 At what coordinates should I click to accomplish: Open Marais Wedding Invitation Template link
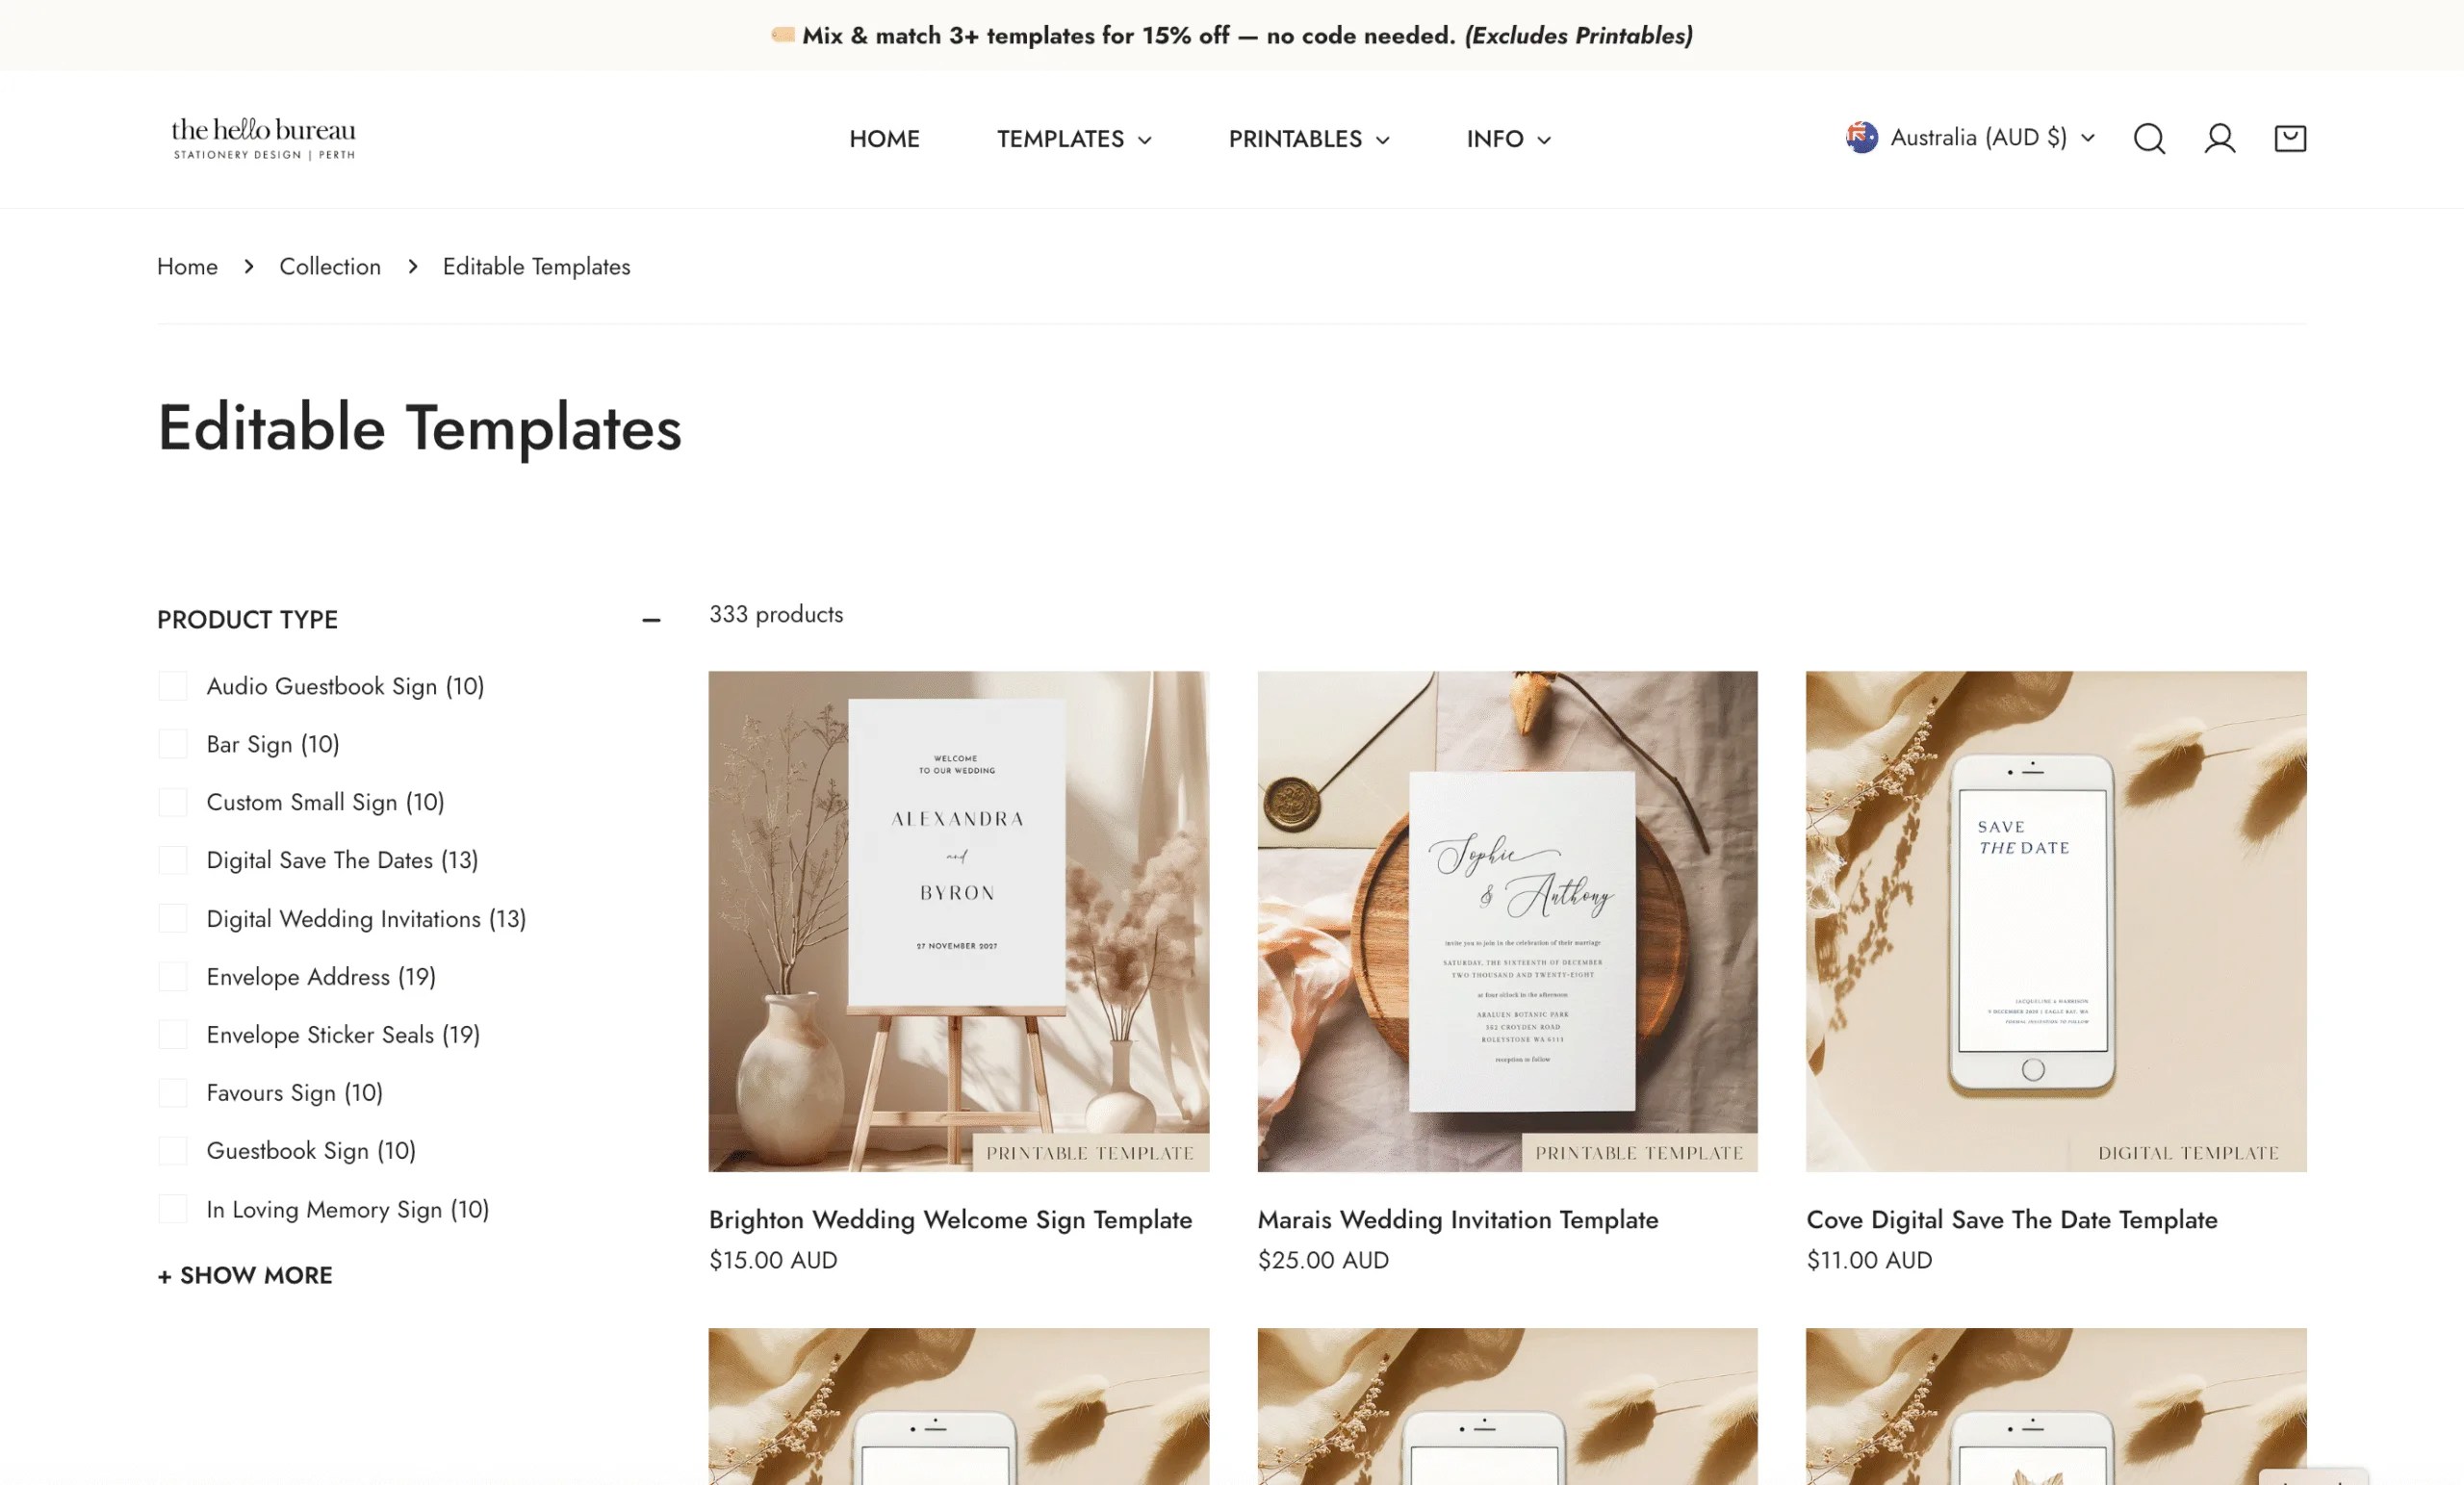click(1457, 1219)
